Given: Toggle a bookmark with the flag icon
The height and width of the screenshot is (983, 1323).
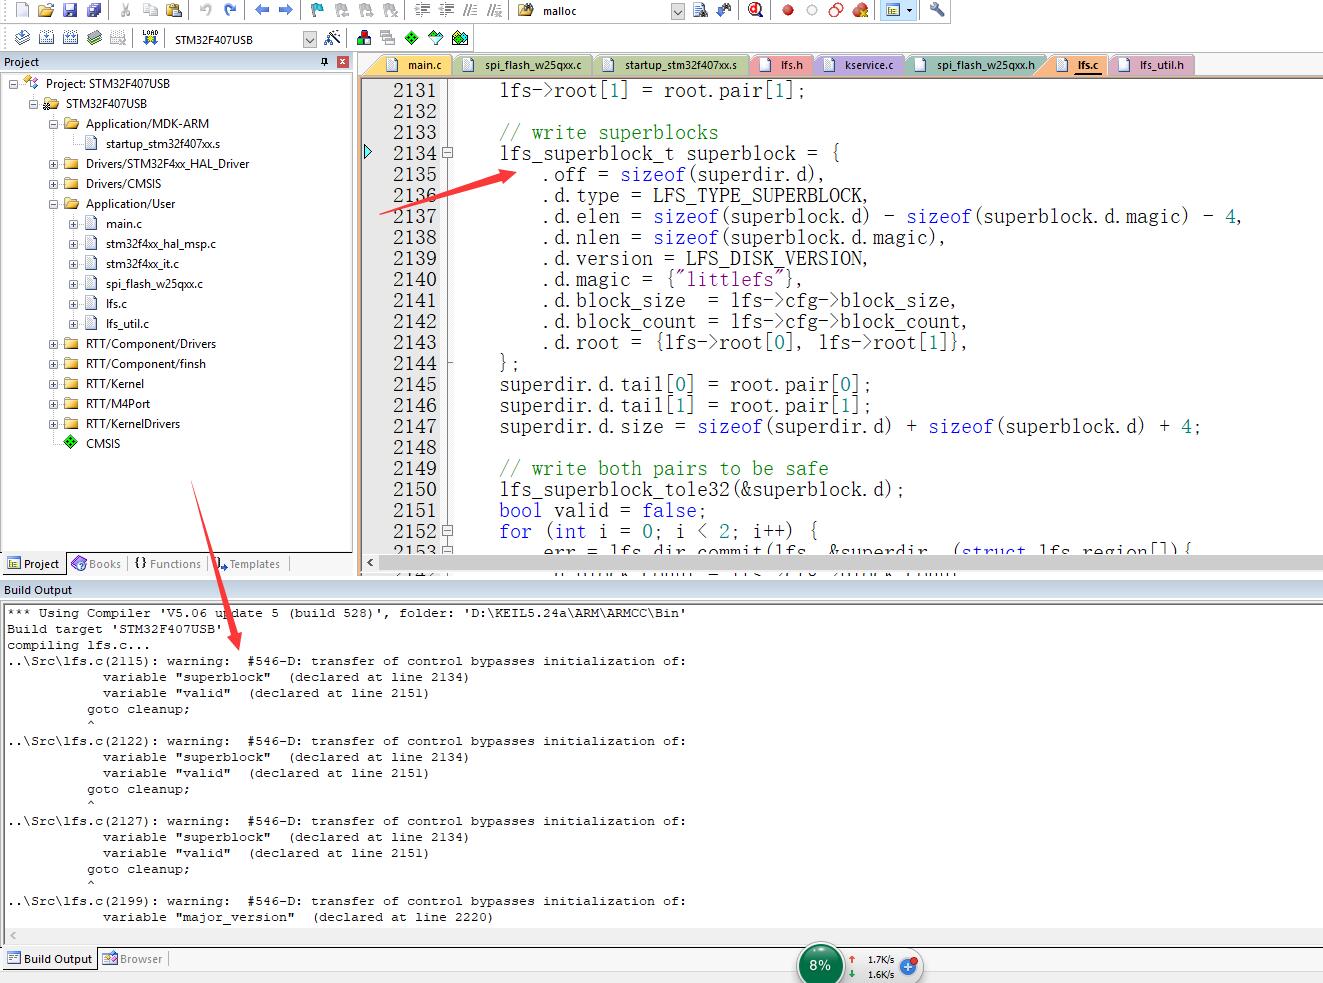Looking at the screenshot, I should pos(315,10).
